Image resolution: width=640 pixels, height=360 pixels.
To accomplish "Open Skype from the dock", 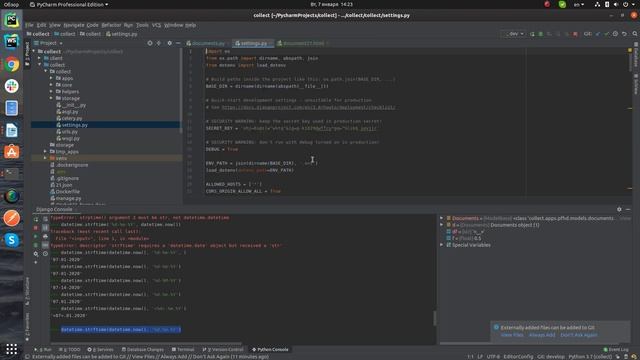I will (11, 240).
